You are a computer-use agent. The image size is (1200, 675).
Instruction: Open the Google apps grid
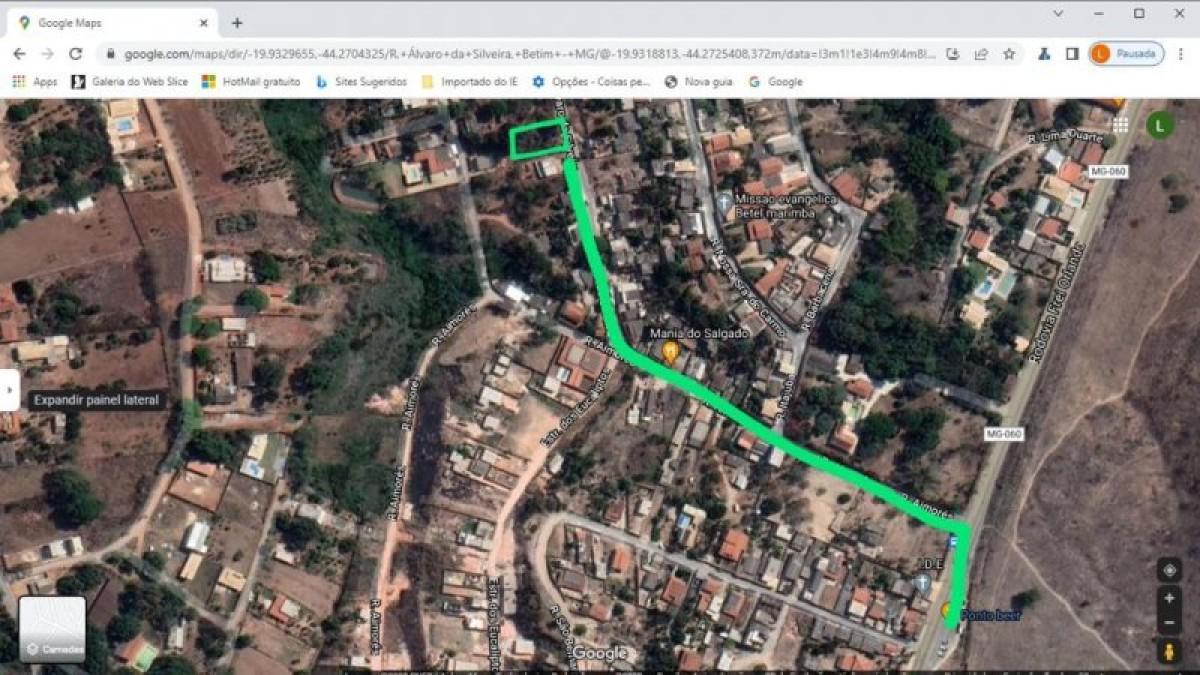click(x=1120, y=125)
